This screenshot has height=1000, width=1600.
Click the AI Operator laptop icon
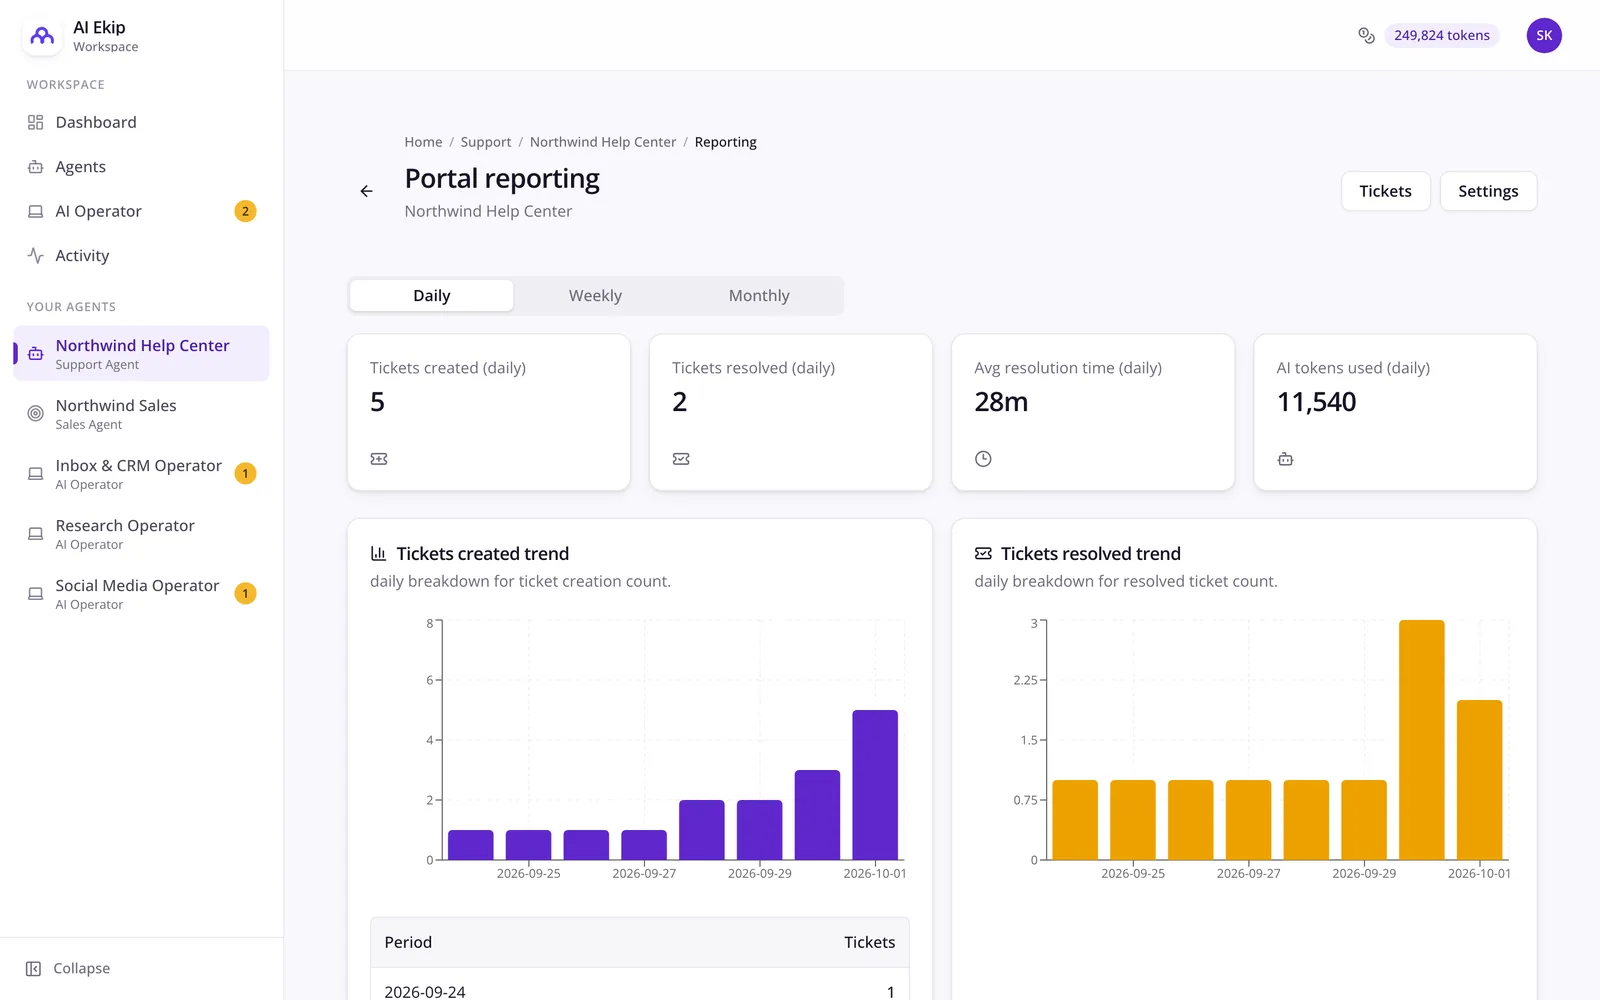pos(35,211)
